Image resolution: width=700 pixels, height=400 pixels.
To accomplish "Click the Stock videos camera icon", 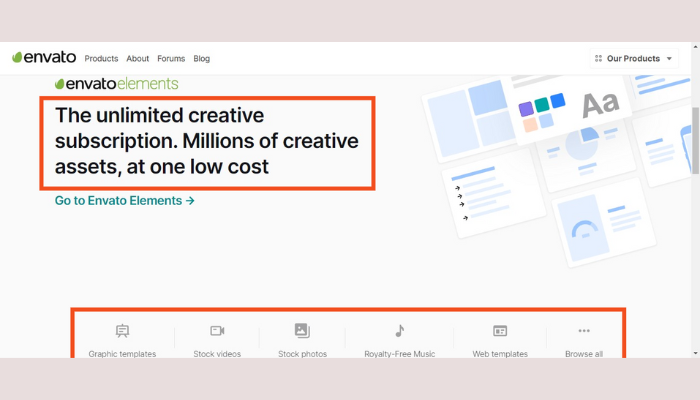I will point(217,331).
